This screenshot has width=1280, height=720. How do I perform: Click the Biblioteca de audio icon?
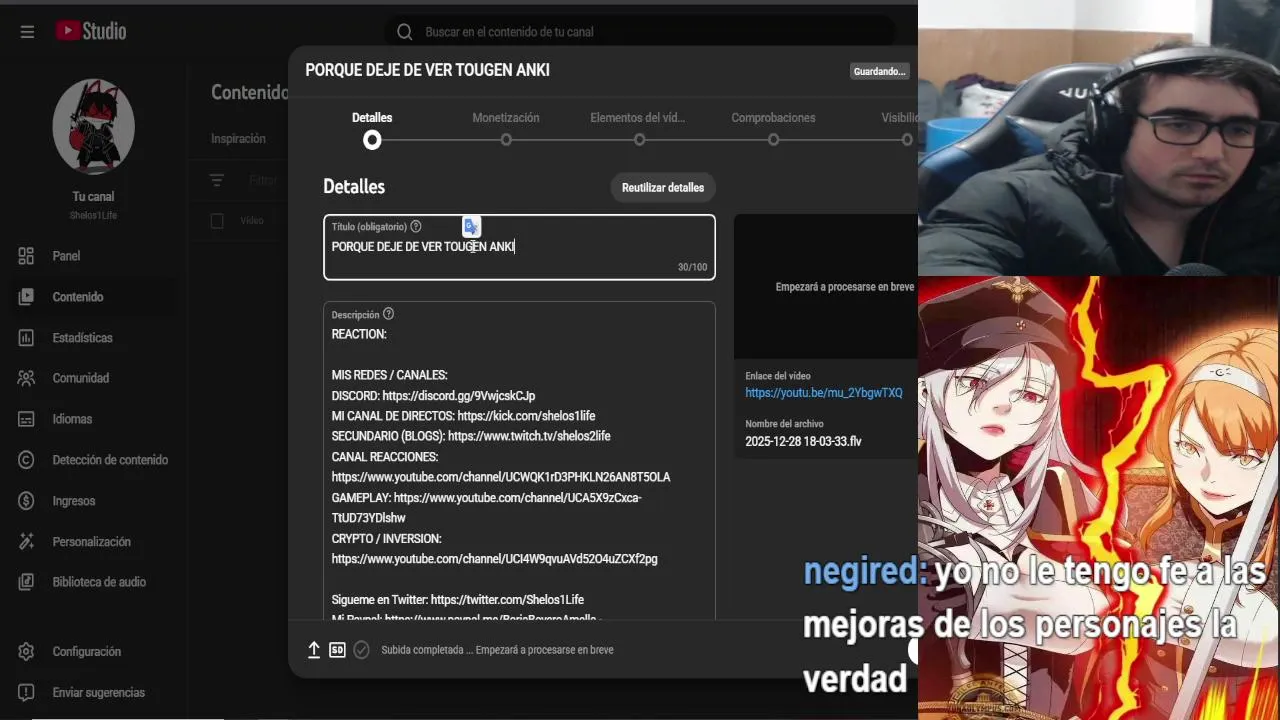[26, 582]
